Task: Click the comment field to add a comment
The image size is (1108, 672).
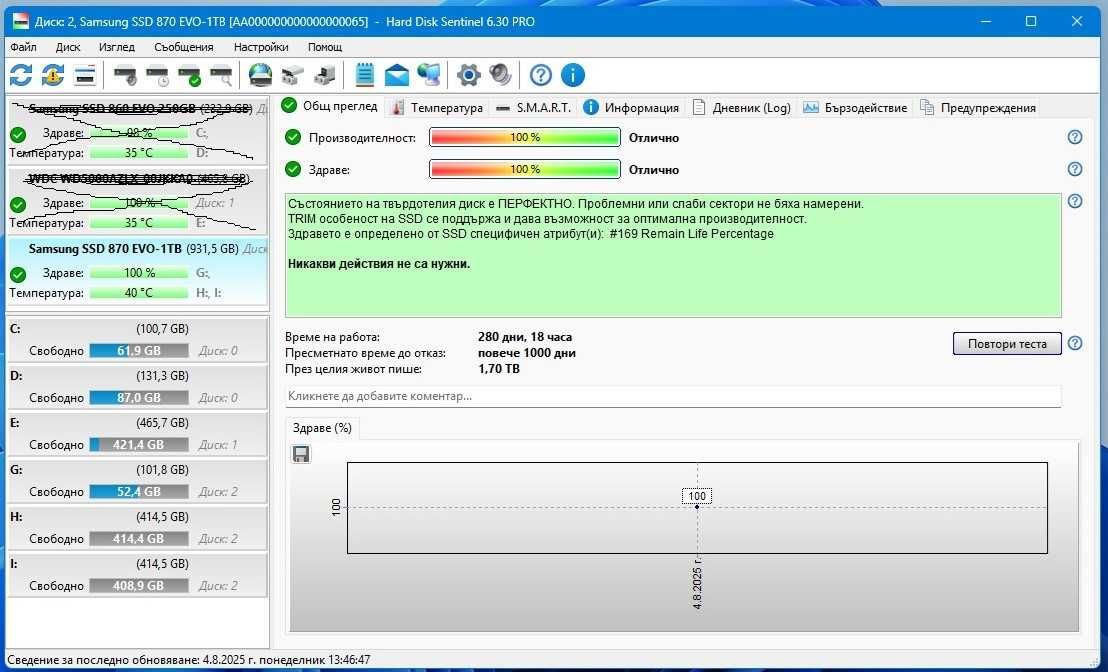Action: [x=673, y=396]
